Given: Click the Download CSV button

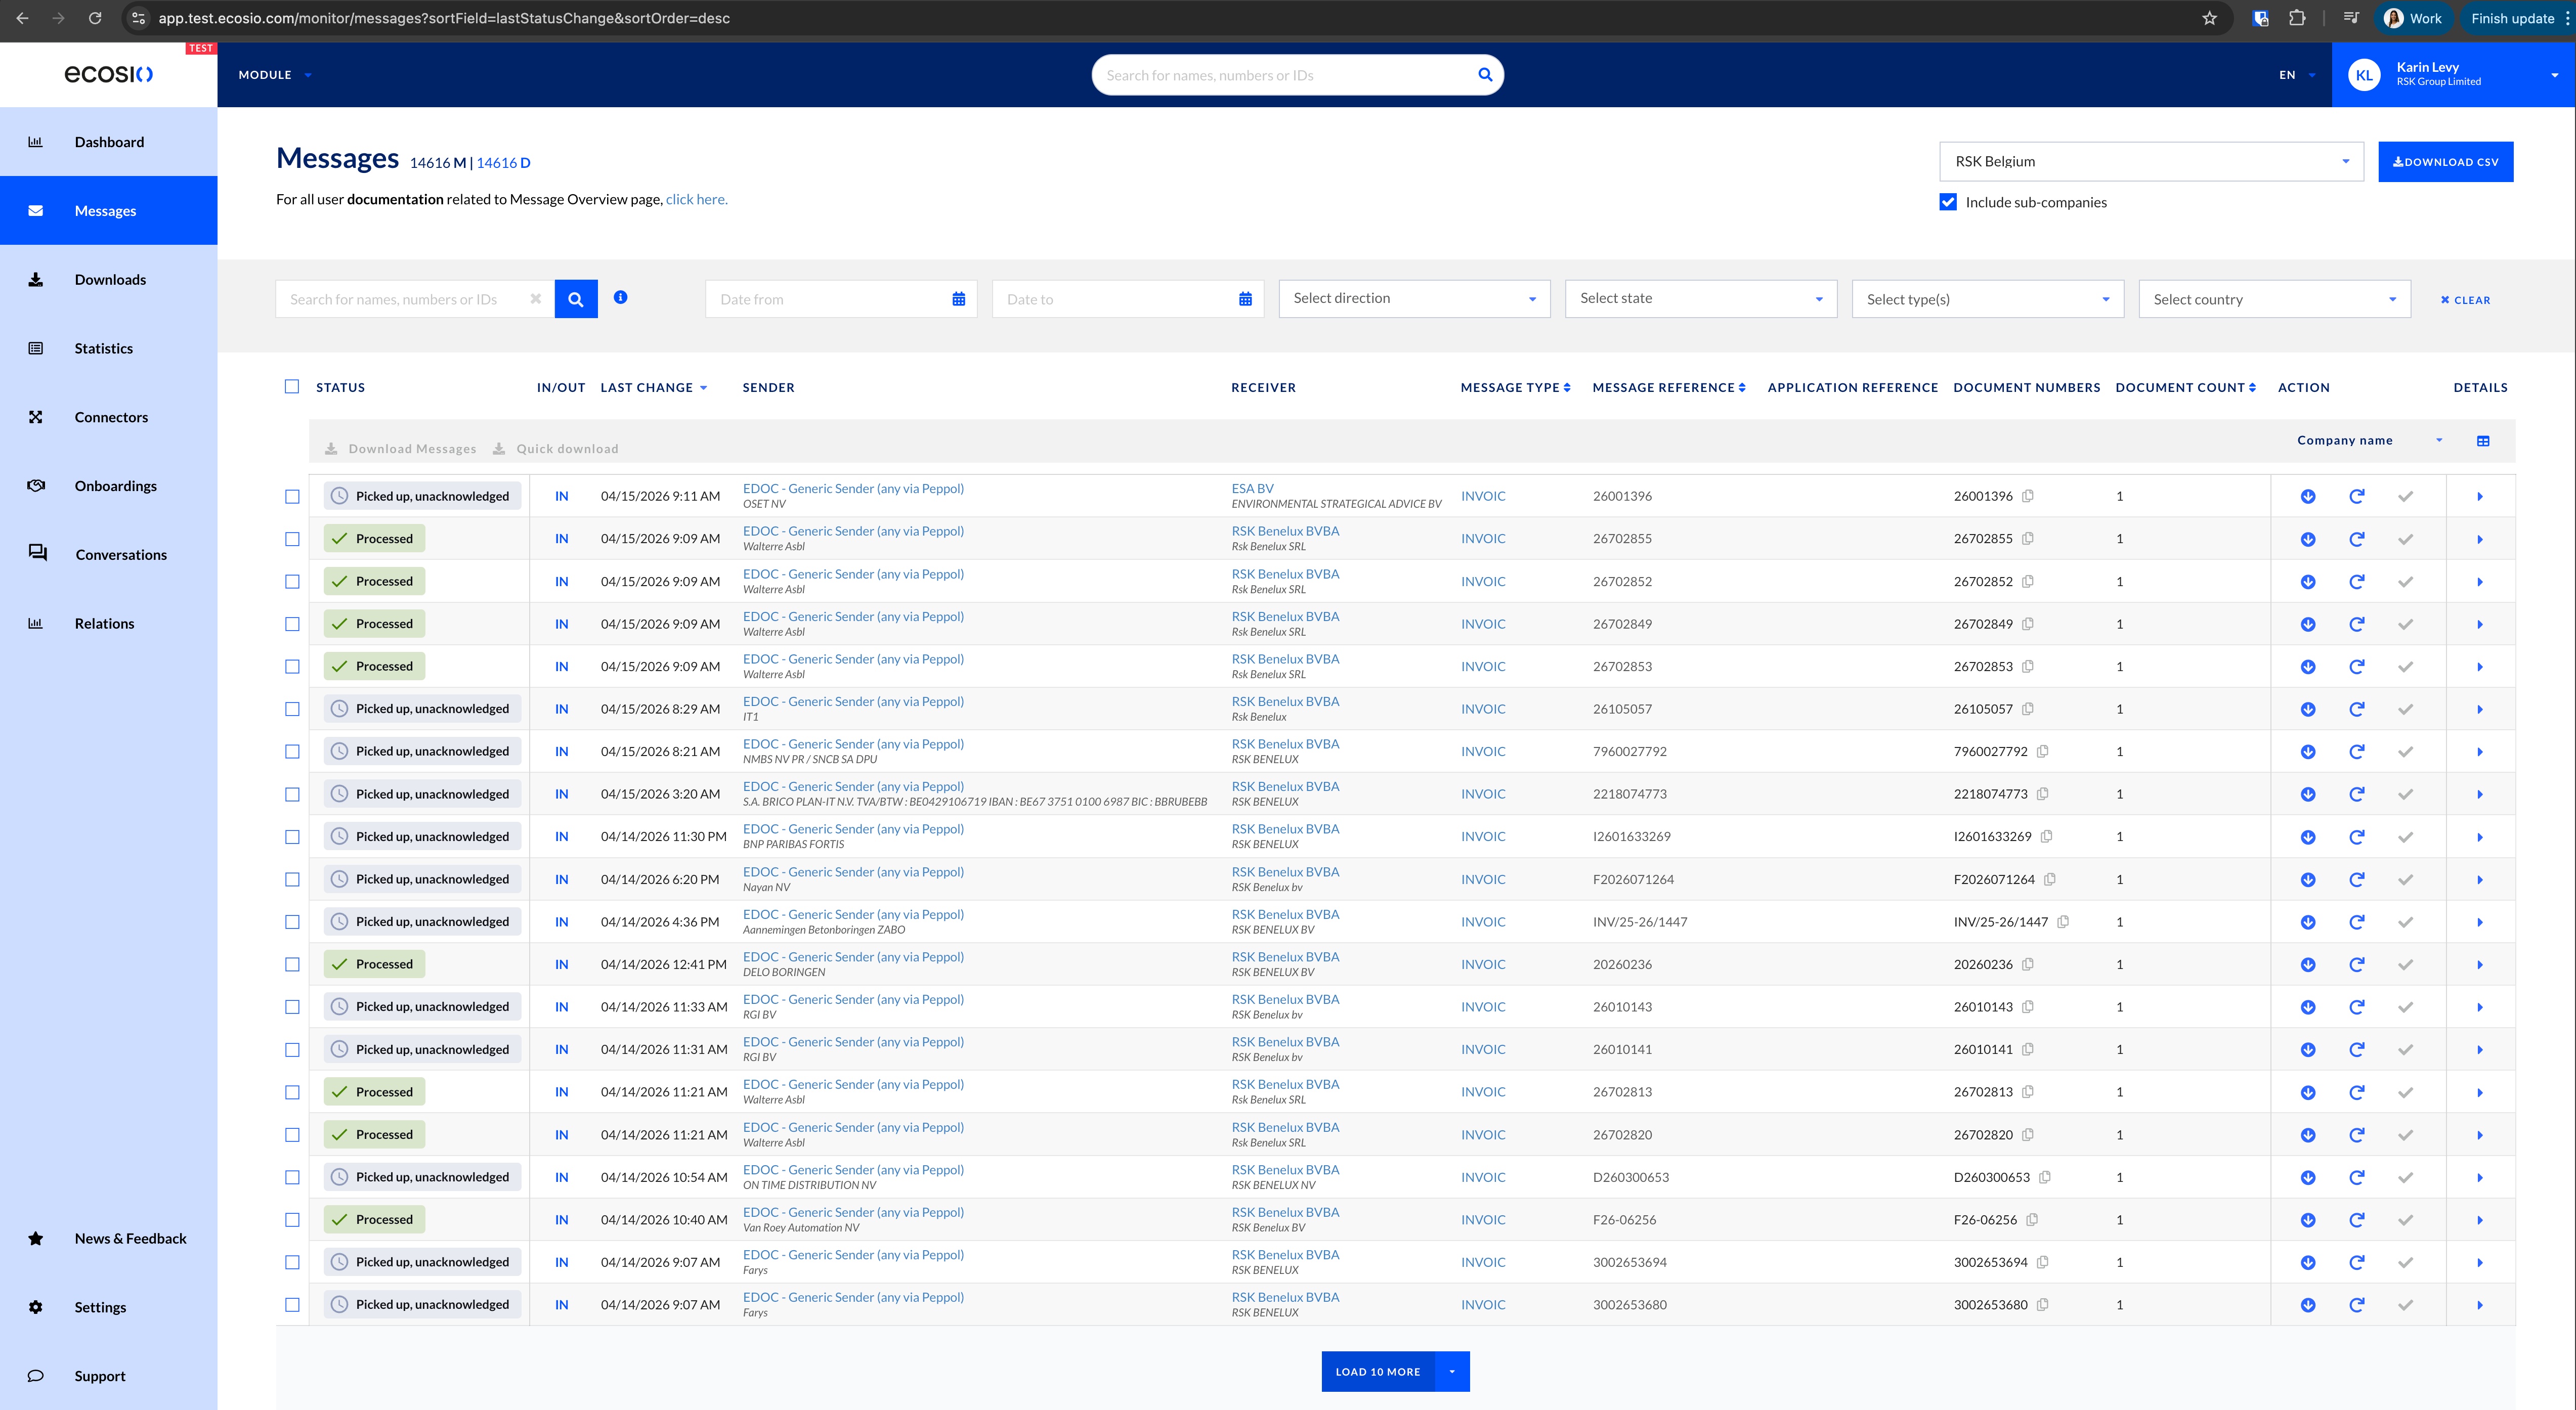Looking at the screenshot, I should [2446, 162].
